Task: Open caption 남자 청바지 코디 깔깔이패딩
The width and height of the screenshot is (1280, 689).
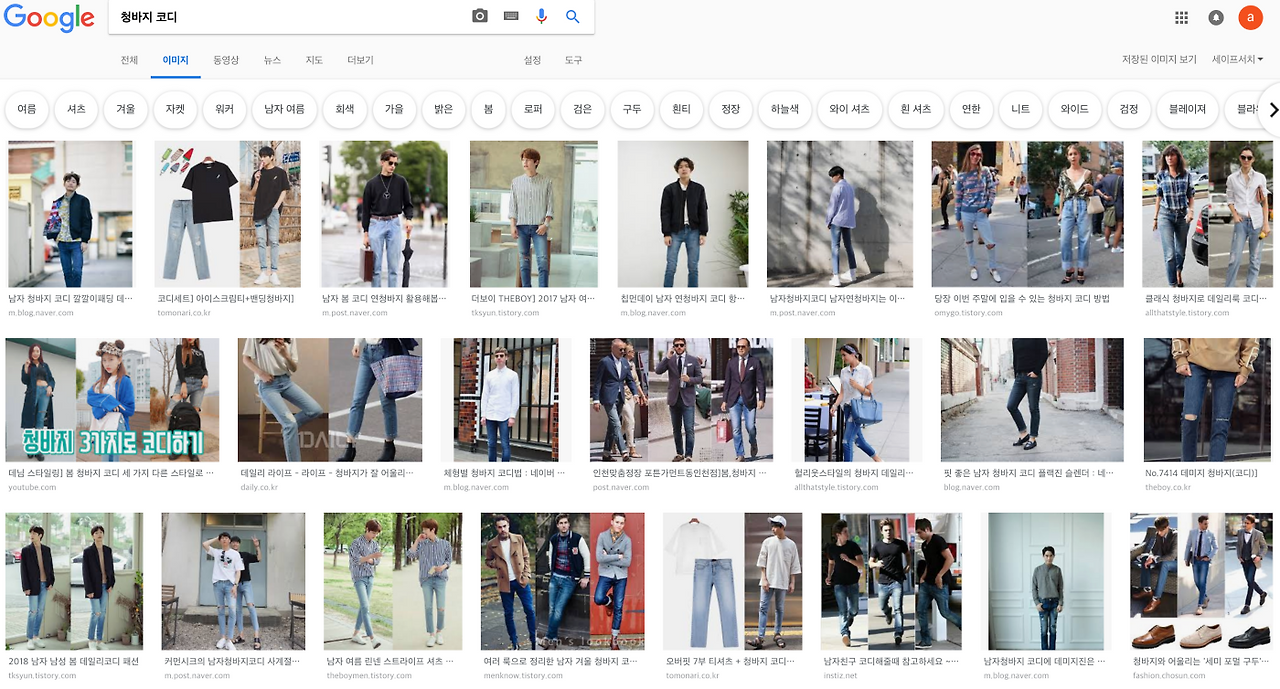Action: click(x=70, y=298)
